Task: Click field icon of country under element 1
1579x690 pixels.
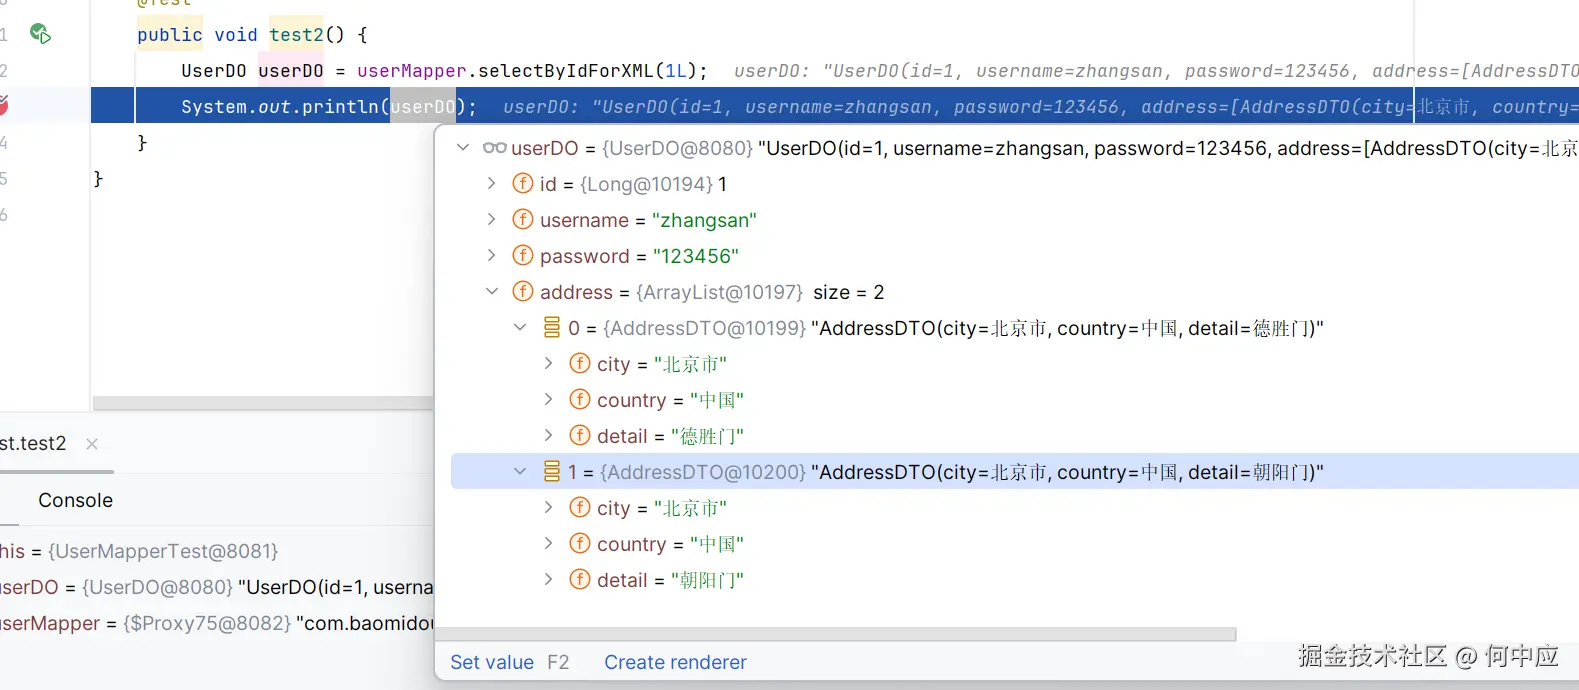Action: pos(579,544)
